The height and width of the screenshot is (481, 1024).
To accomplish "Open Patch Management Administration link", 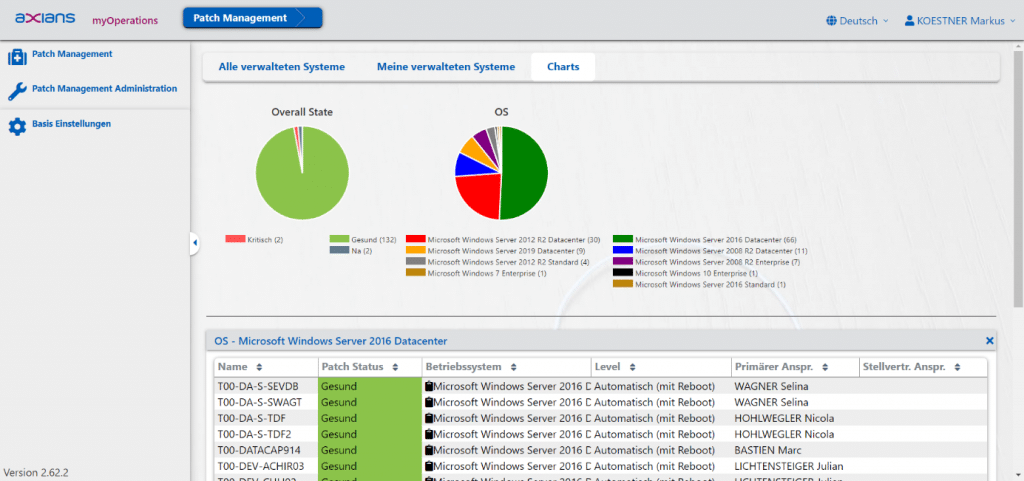I will coord(104,89).
